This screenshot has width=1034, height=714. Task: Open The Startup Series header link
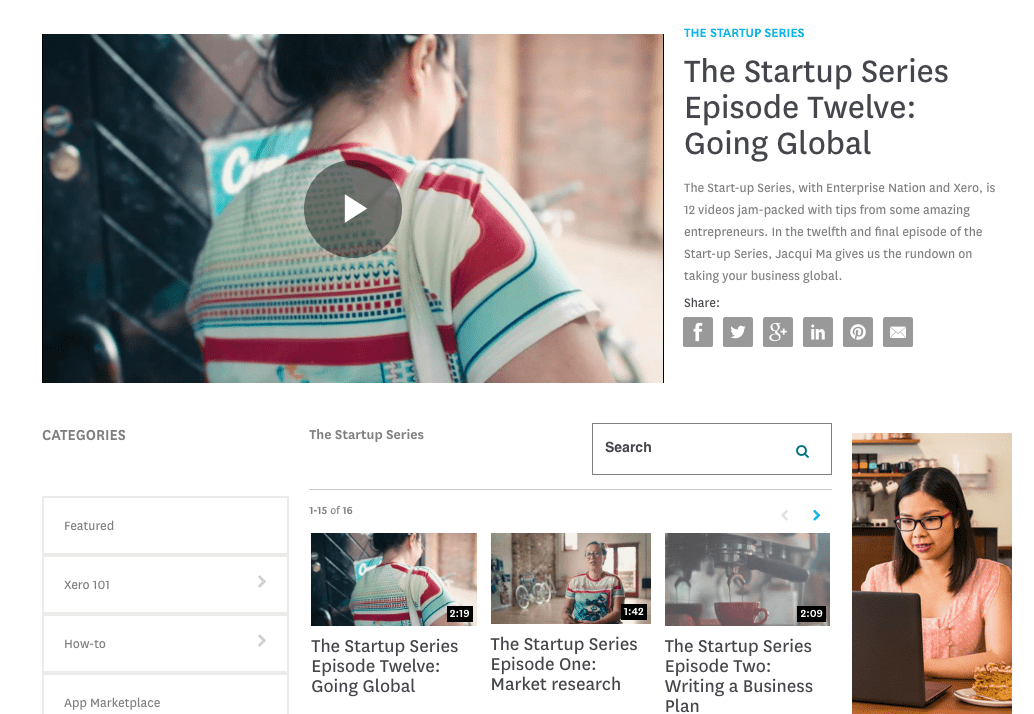click(744, 33)
